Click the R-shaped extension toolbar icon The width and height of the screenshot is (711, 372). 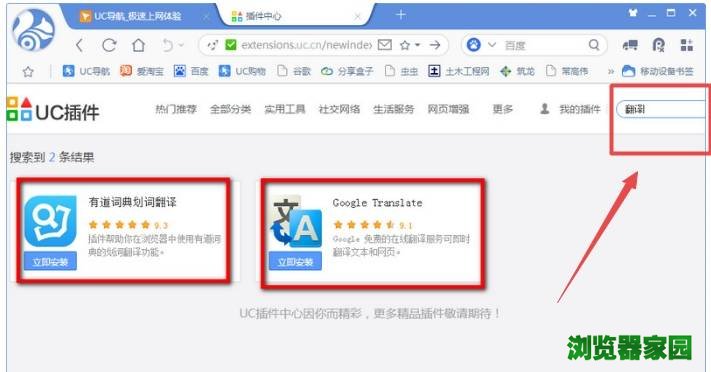(658, 45)
